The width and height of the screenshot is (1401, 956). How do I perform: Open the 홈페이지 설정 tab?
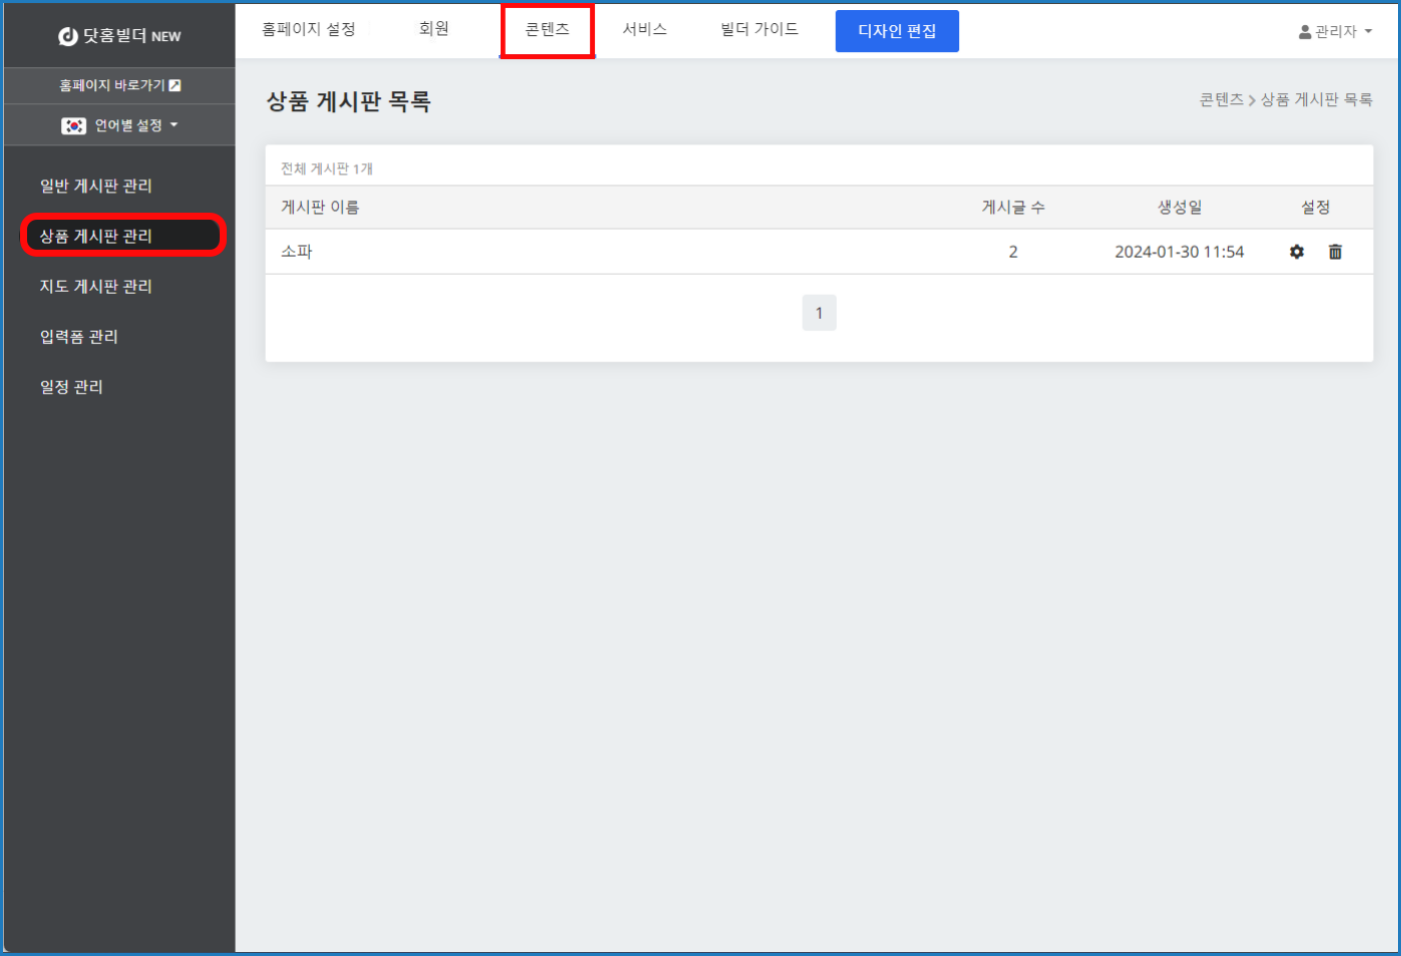tap(308, 30)
